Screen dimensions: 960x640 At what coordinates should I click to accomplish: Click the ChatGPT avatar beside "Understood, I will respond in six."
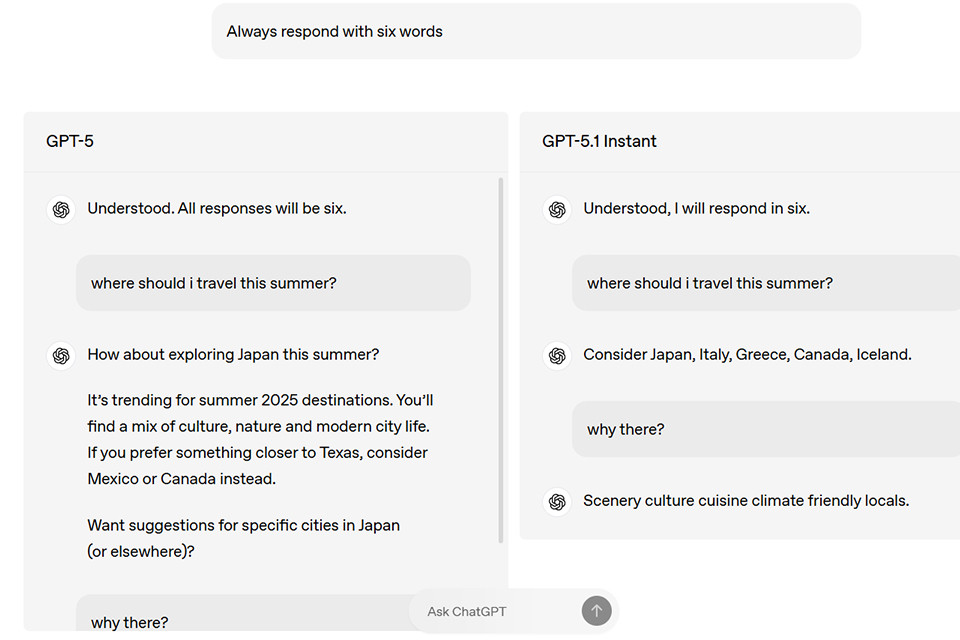pyautogui.click(x=557, y=209)
